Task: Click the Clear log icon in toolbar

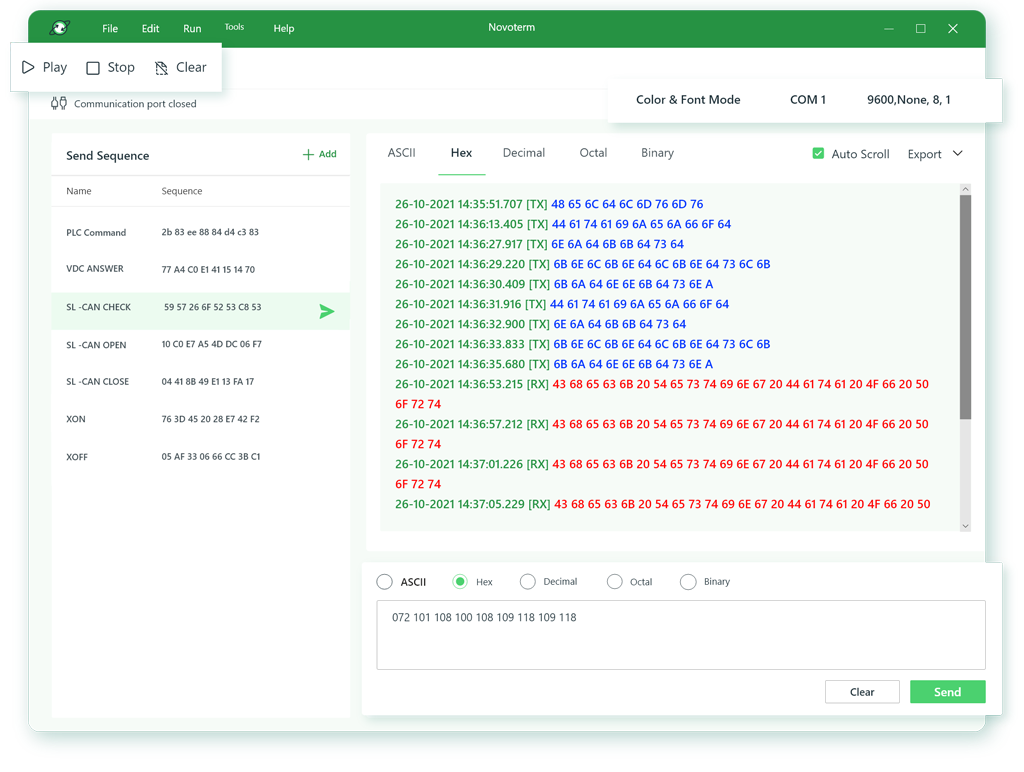Action: (161, 68)
